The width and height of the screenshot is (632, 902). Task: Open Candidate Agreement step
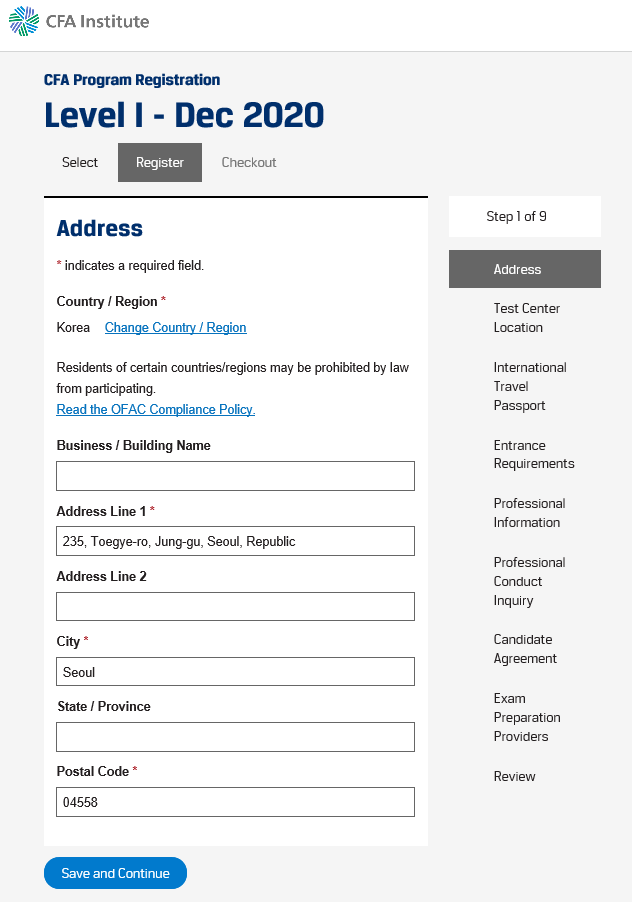[x=525, y=649]
